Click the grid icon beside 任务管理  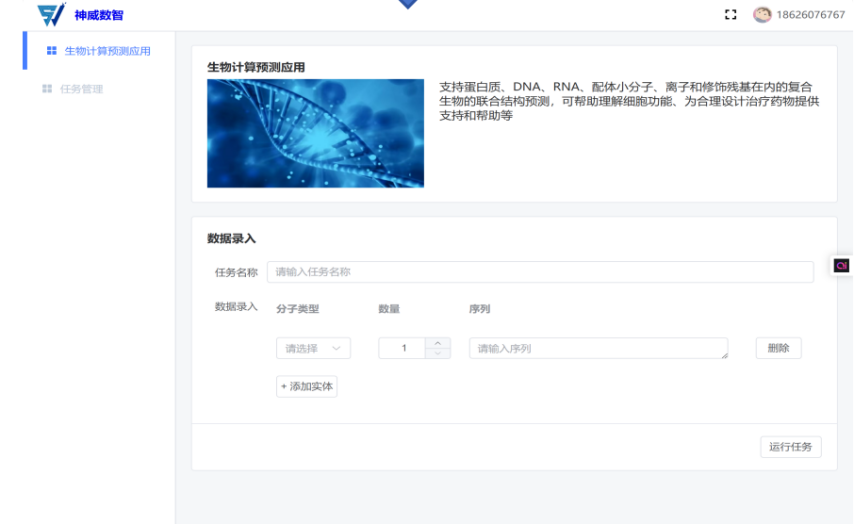coord(47,89)
